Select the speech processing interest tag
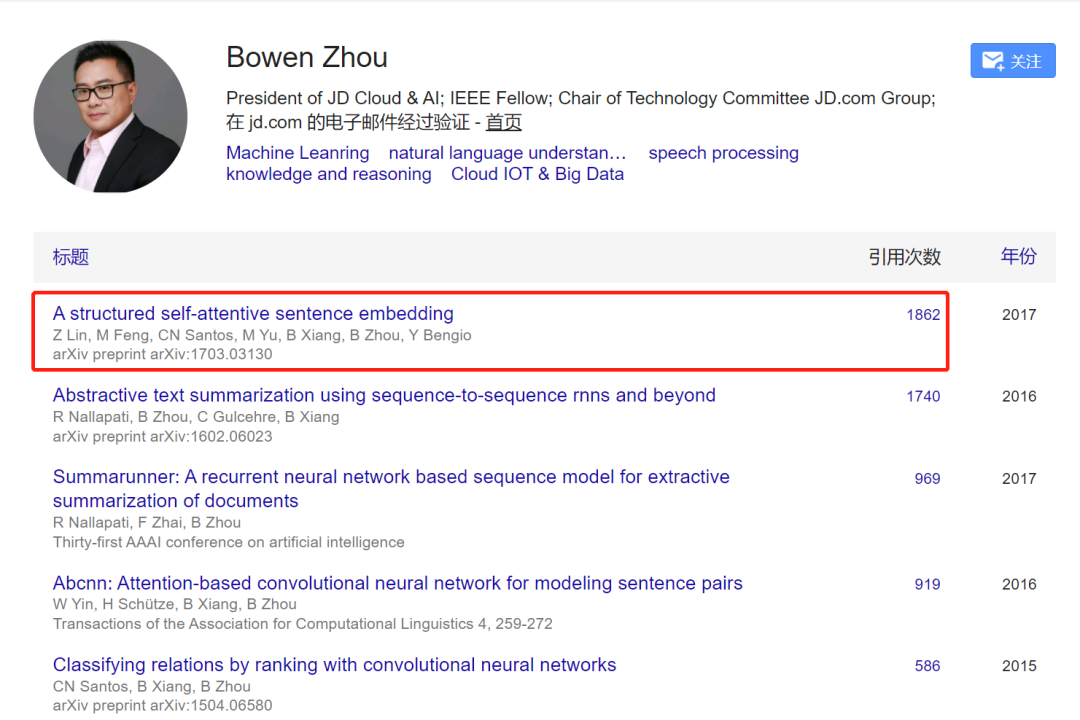 tap(723, 153)
